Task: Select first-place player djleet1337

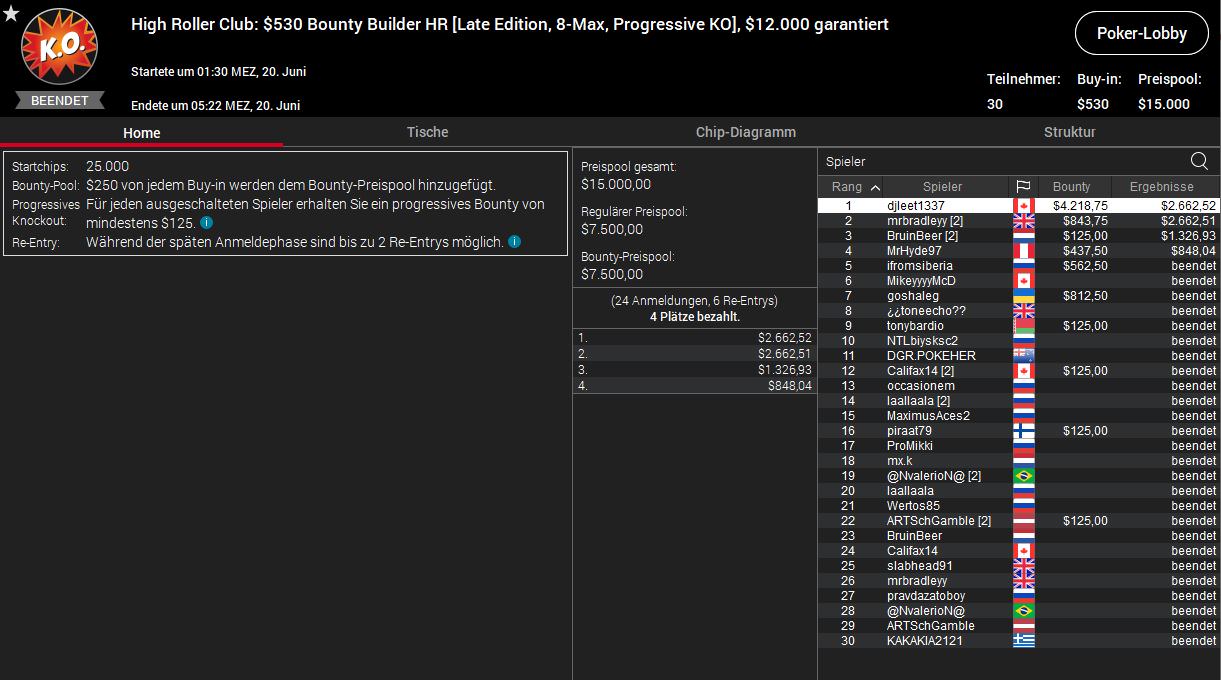Action: [915, 206]
